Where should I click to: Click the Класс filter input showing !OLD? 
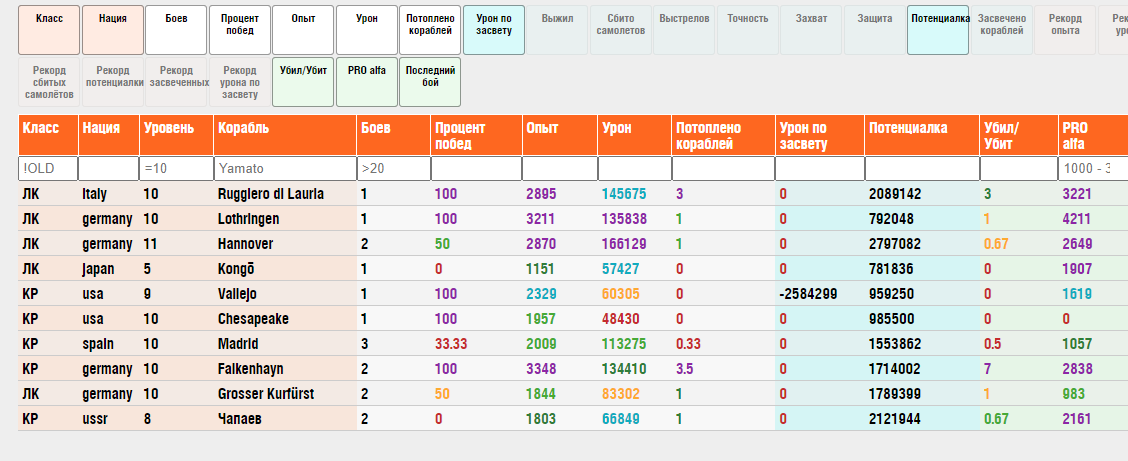point(48,168)
